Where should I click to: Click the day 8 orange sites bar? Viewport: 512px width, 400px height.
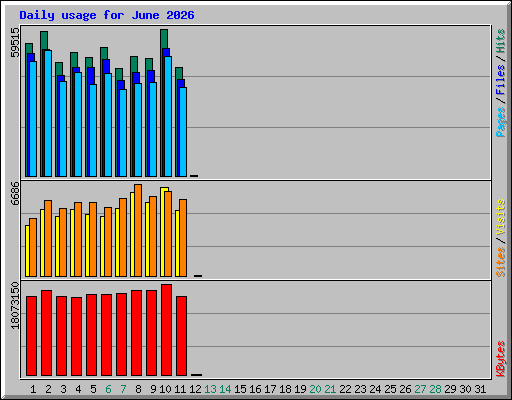click(x=138, y=230)
